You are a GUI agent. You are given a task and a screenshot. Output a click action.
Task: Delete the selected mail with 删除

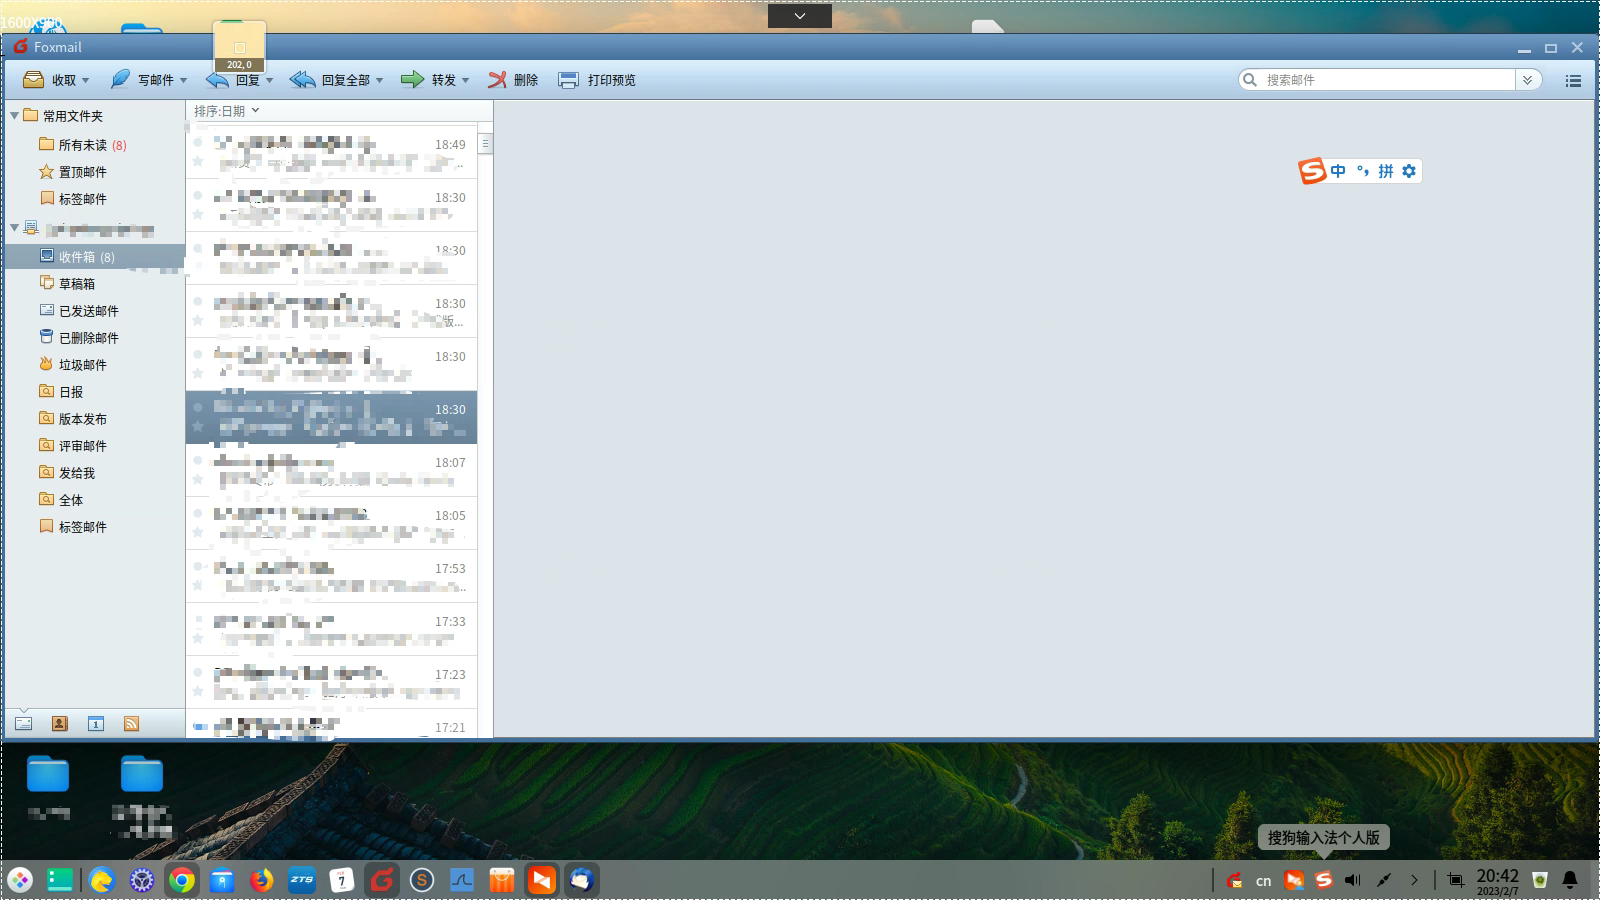[513, 80]
